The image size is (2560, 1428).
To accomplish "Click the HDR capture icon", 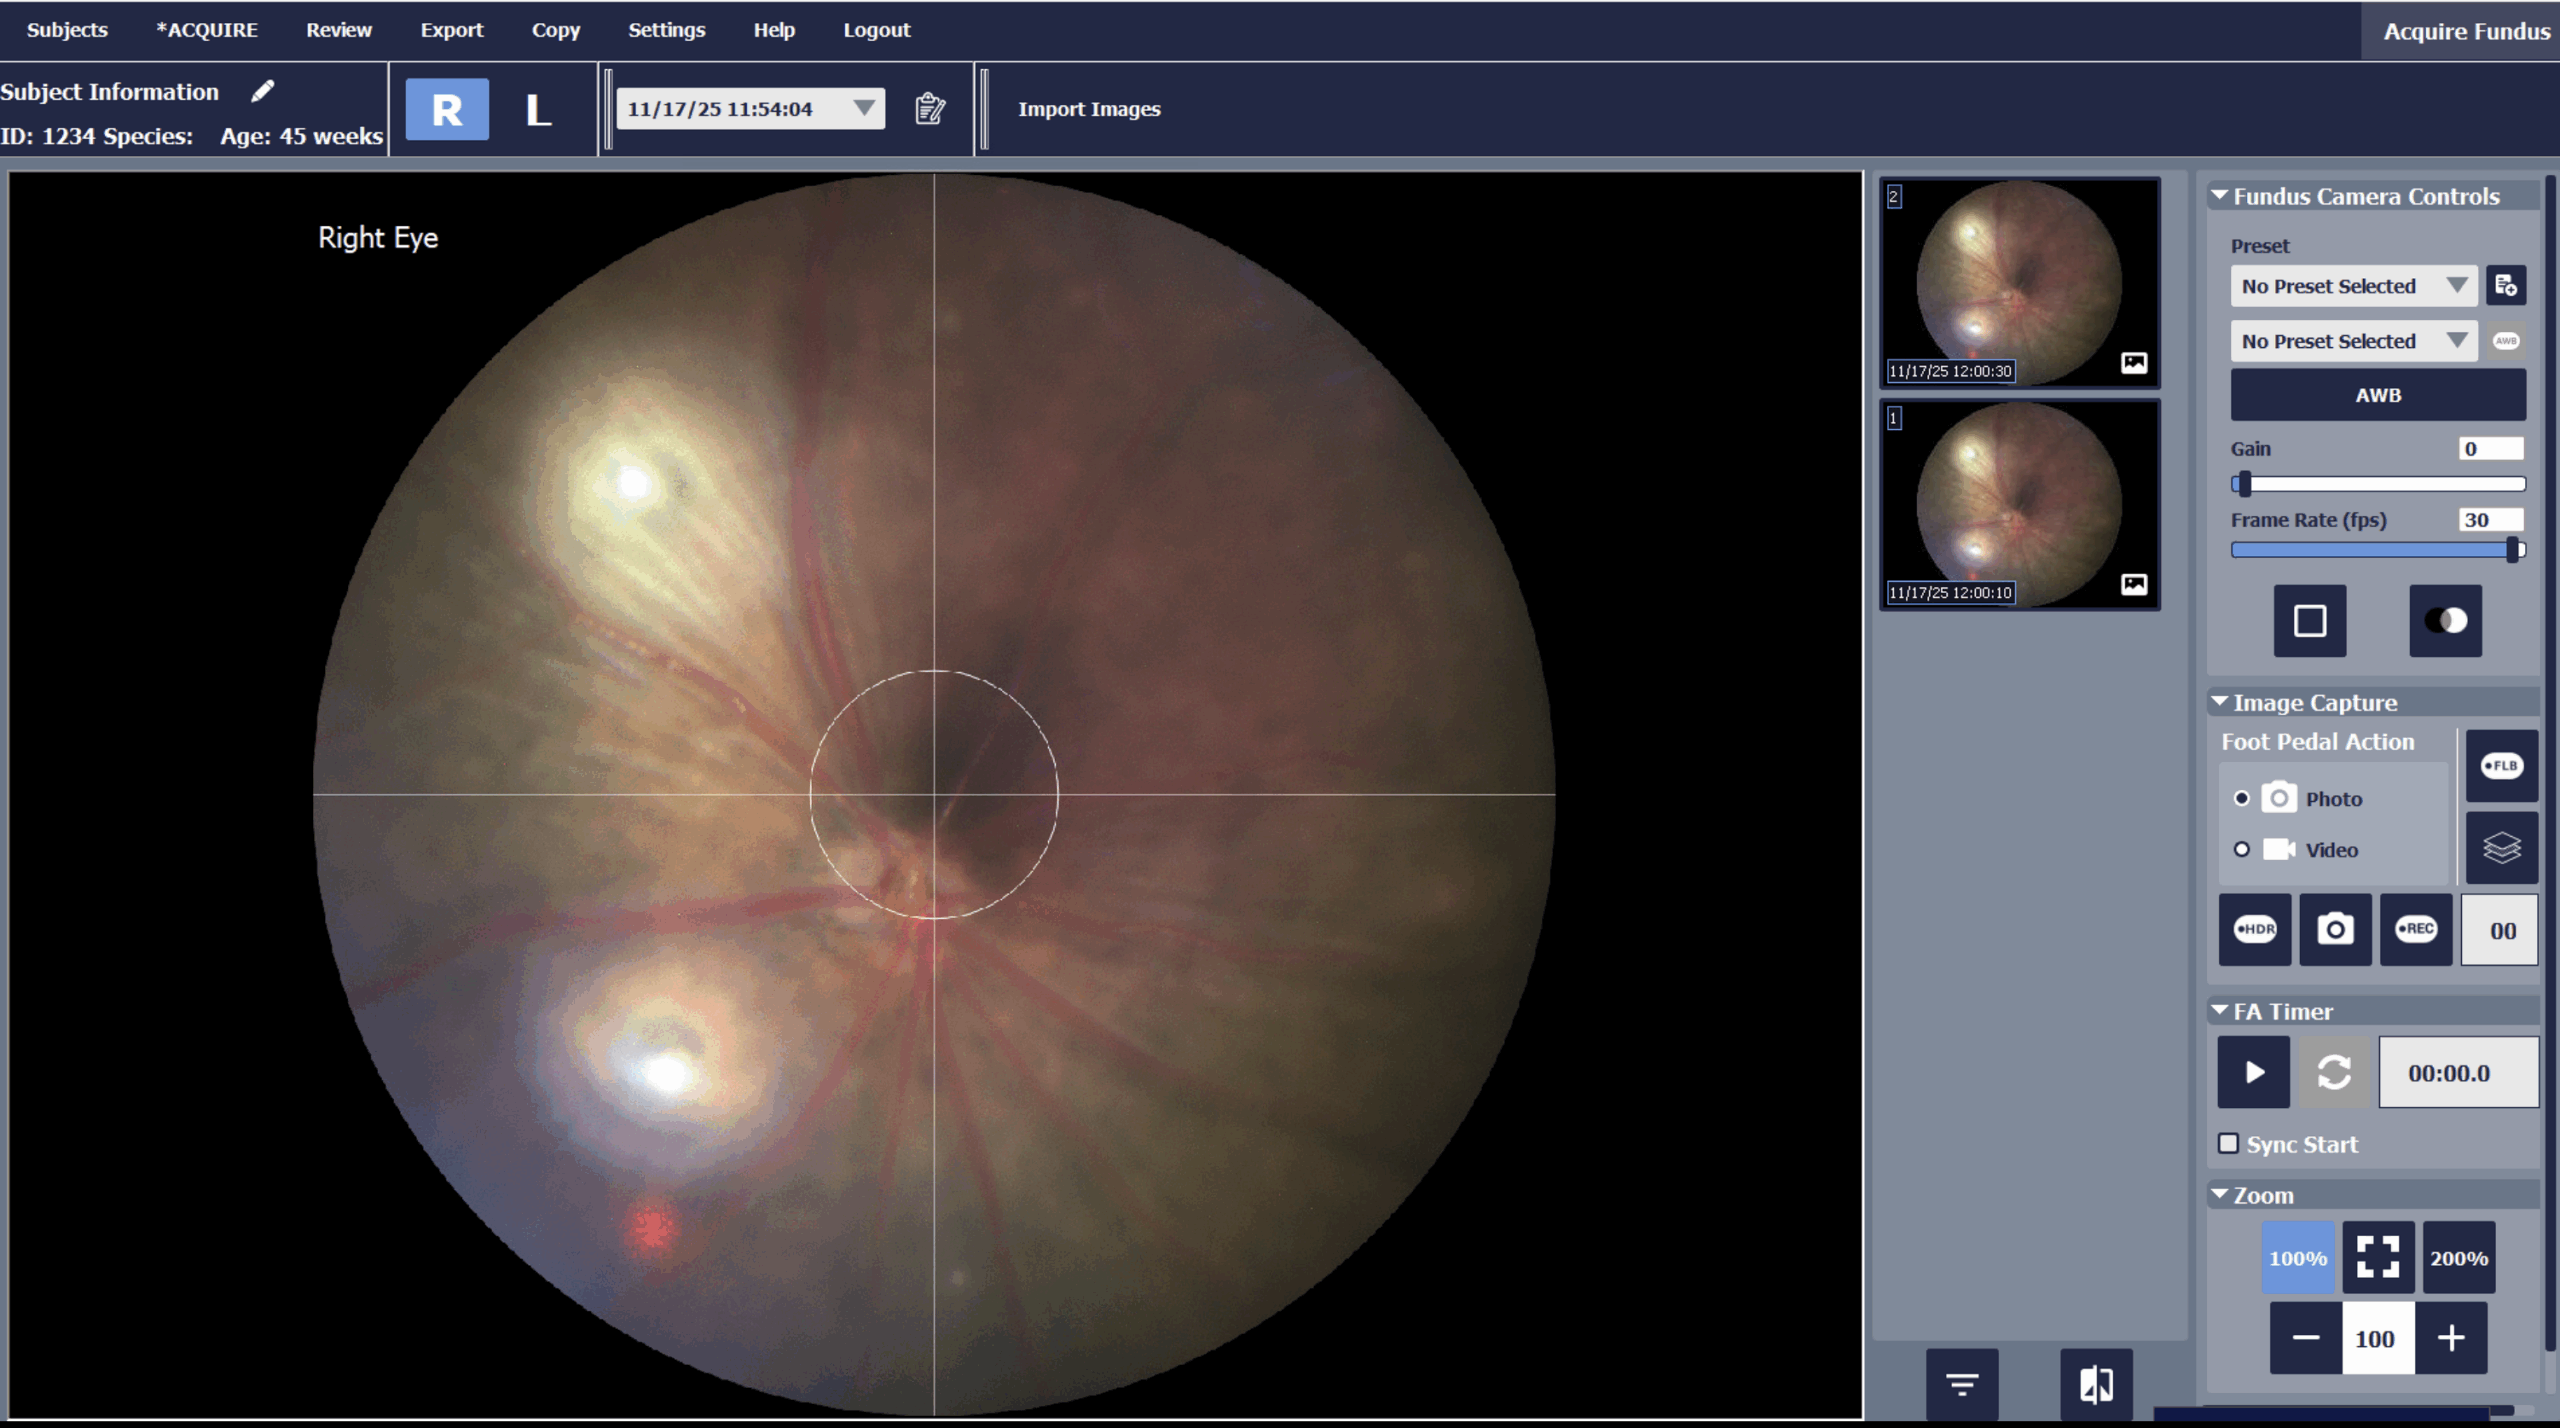I will 2254,929.
